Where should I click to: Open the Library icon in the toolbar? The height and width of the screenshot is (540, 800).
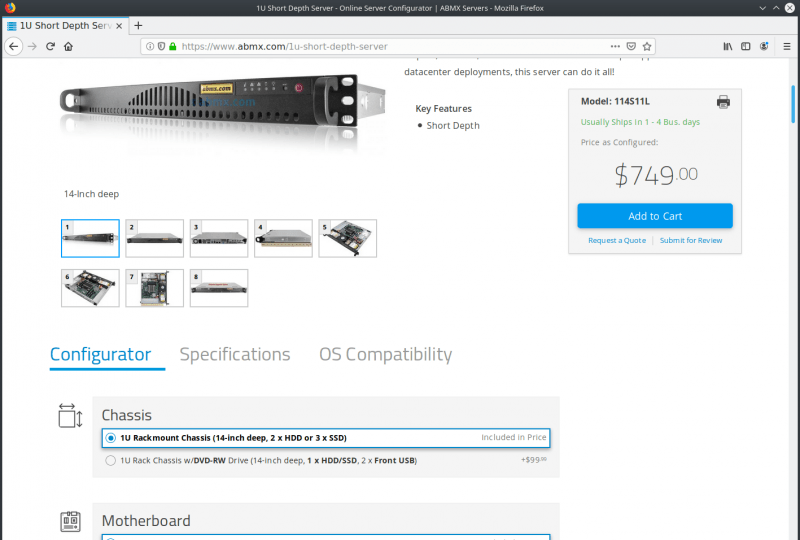click(728, 46)
